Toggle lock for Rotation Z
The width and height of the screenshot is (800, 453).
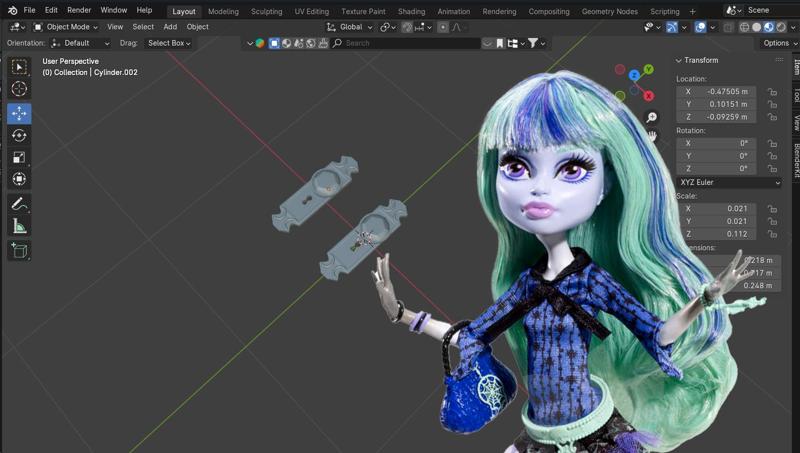[x=772, y=169]
